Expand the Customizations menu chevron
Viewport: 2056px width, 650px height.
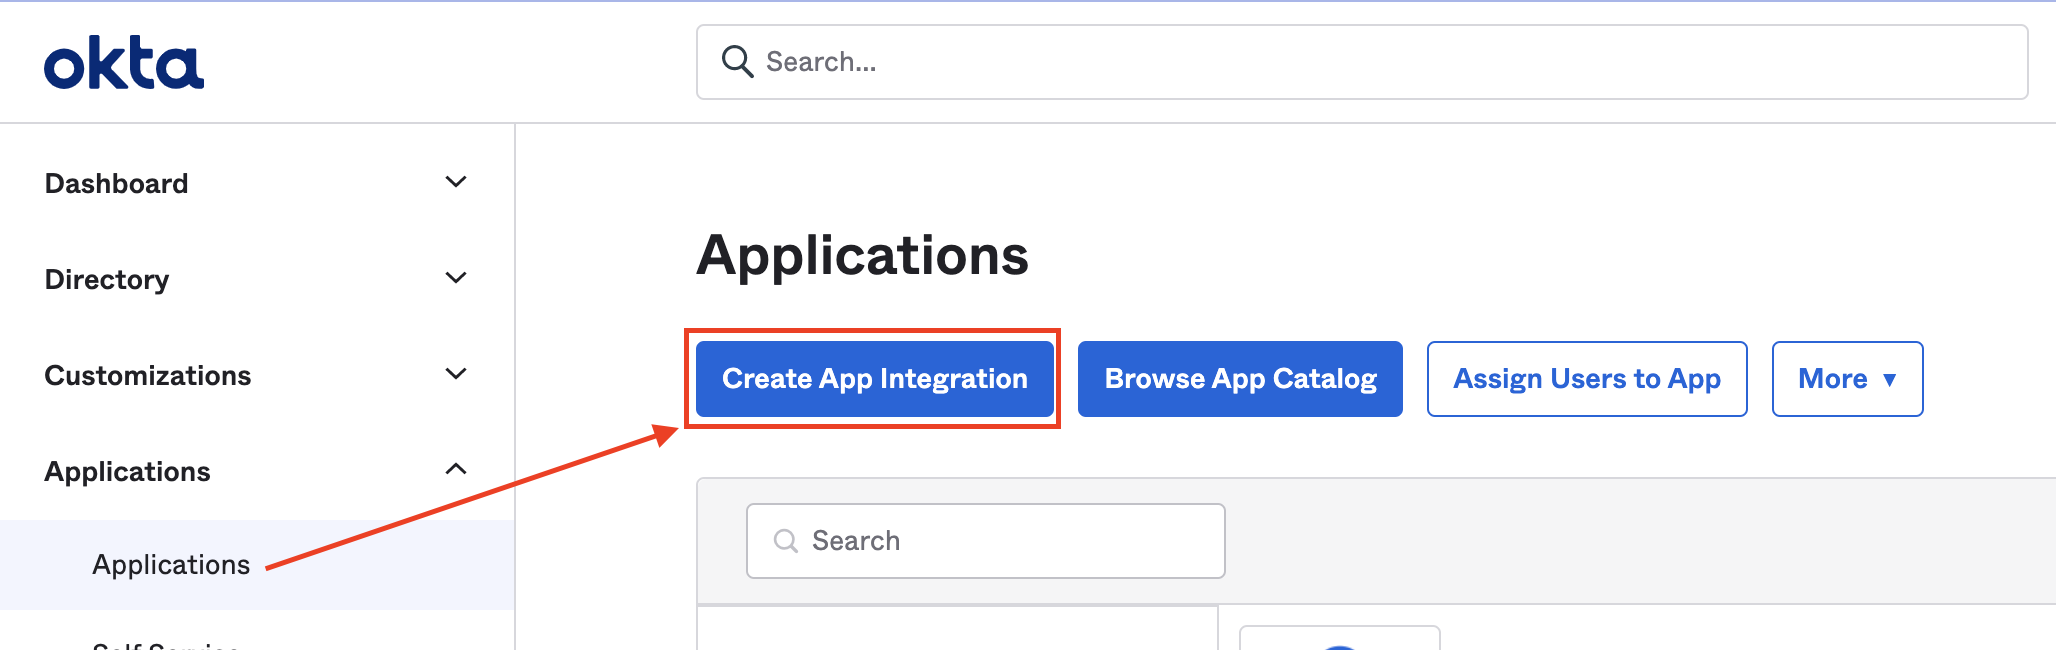click(456, 374)
